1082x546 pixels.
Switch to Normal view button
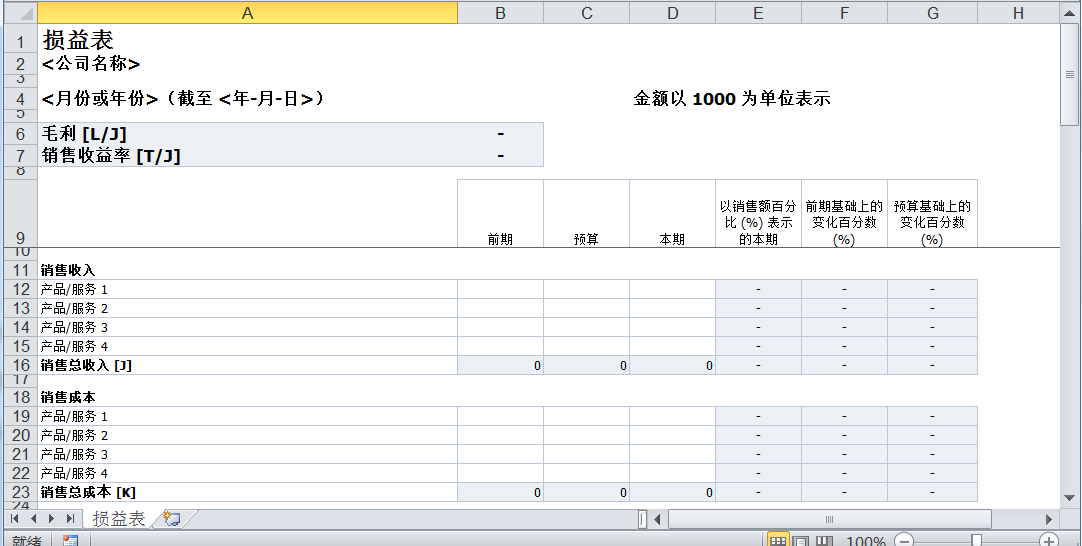pos(778,540)
